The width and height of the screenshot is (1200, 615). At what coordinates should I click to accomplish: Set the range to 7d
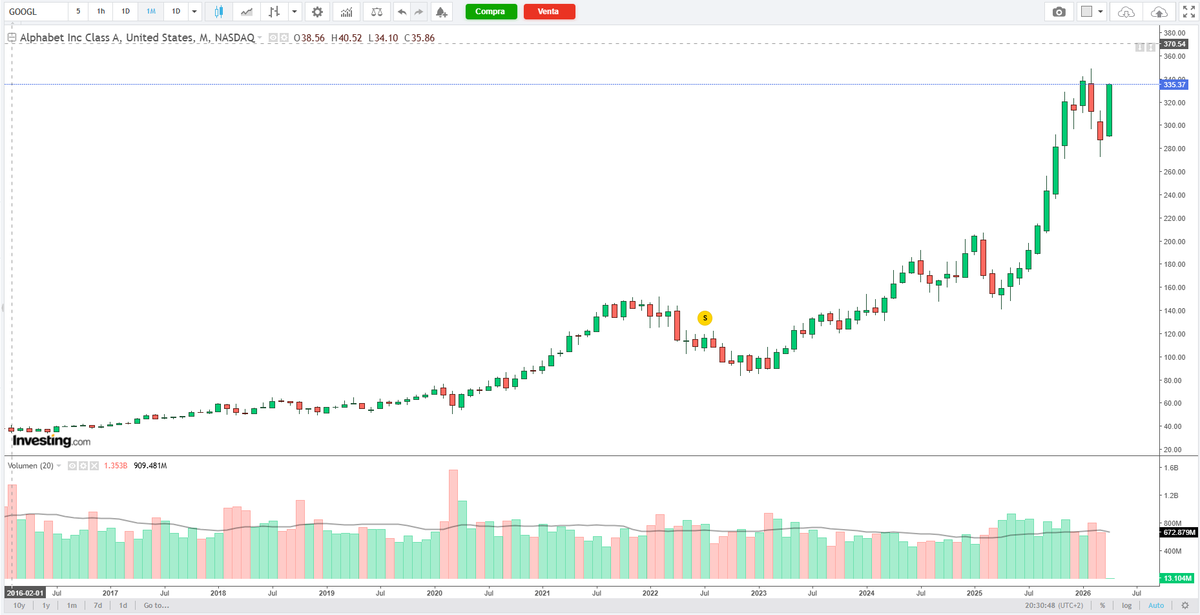[x=97, y=605]
